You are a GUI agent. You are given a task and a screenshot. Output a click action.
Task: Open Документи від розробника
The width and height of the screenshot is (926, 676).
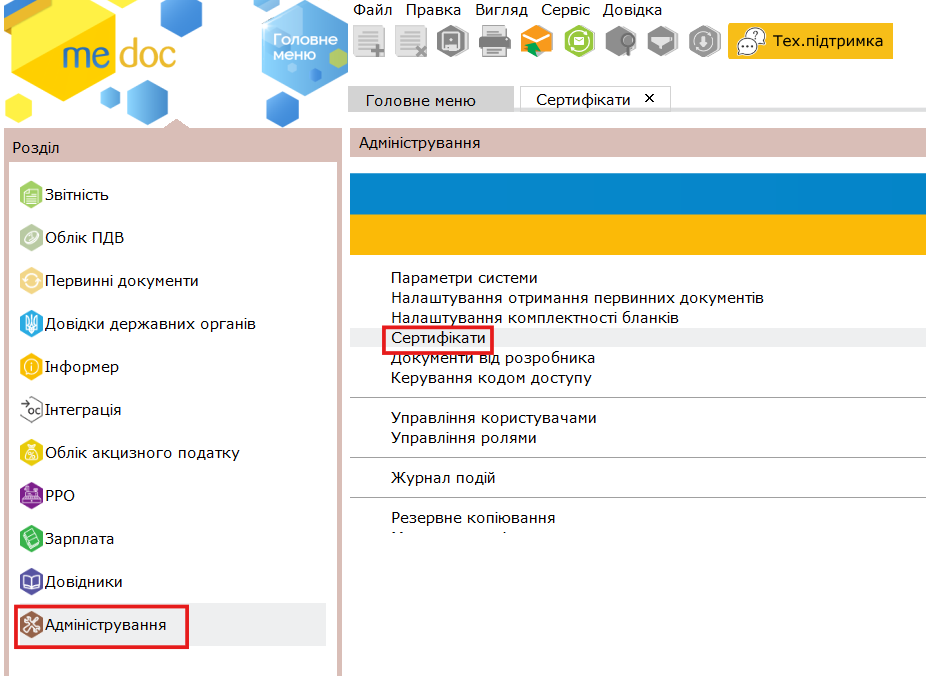[x=493, y=358]
